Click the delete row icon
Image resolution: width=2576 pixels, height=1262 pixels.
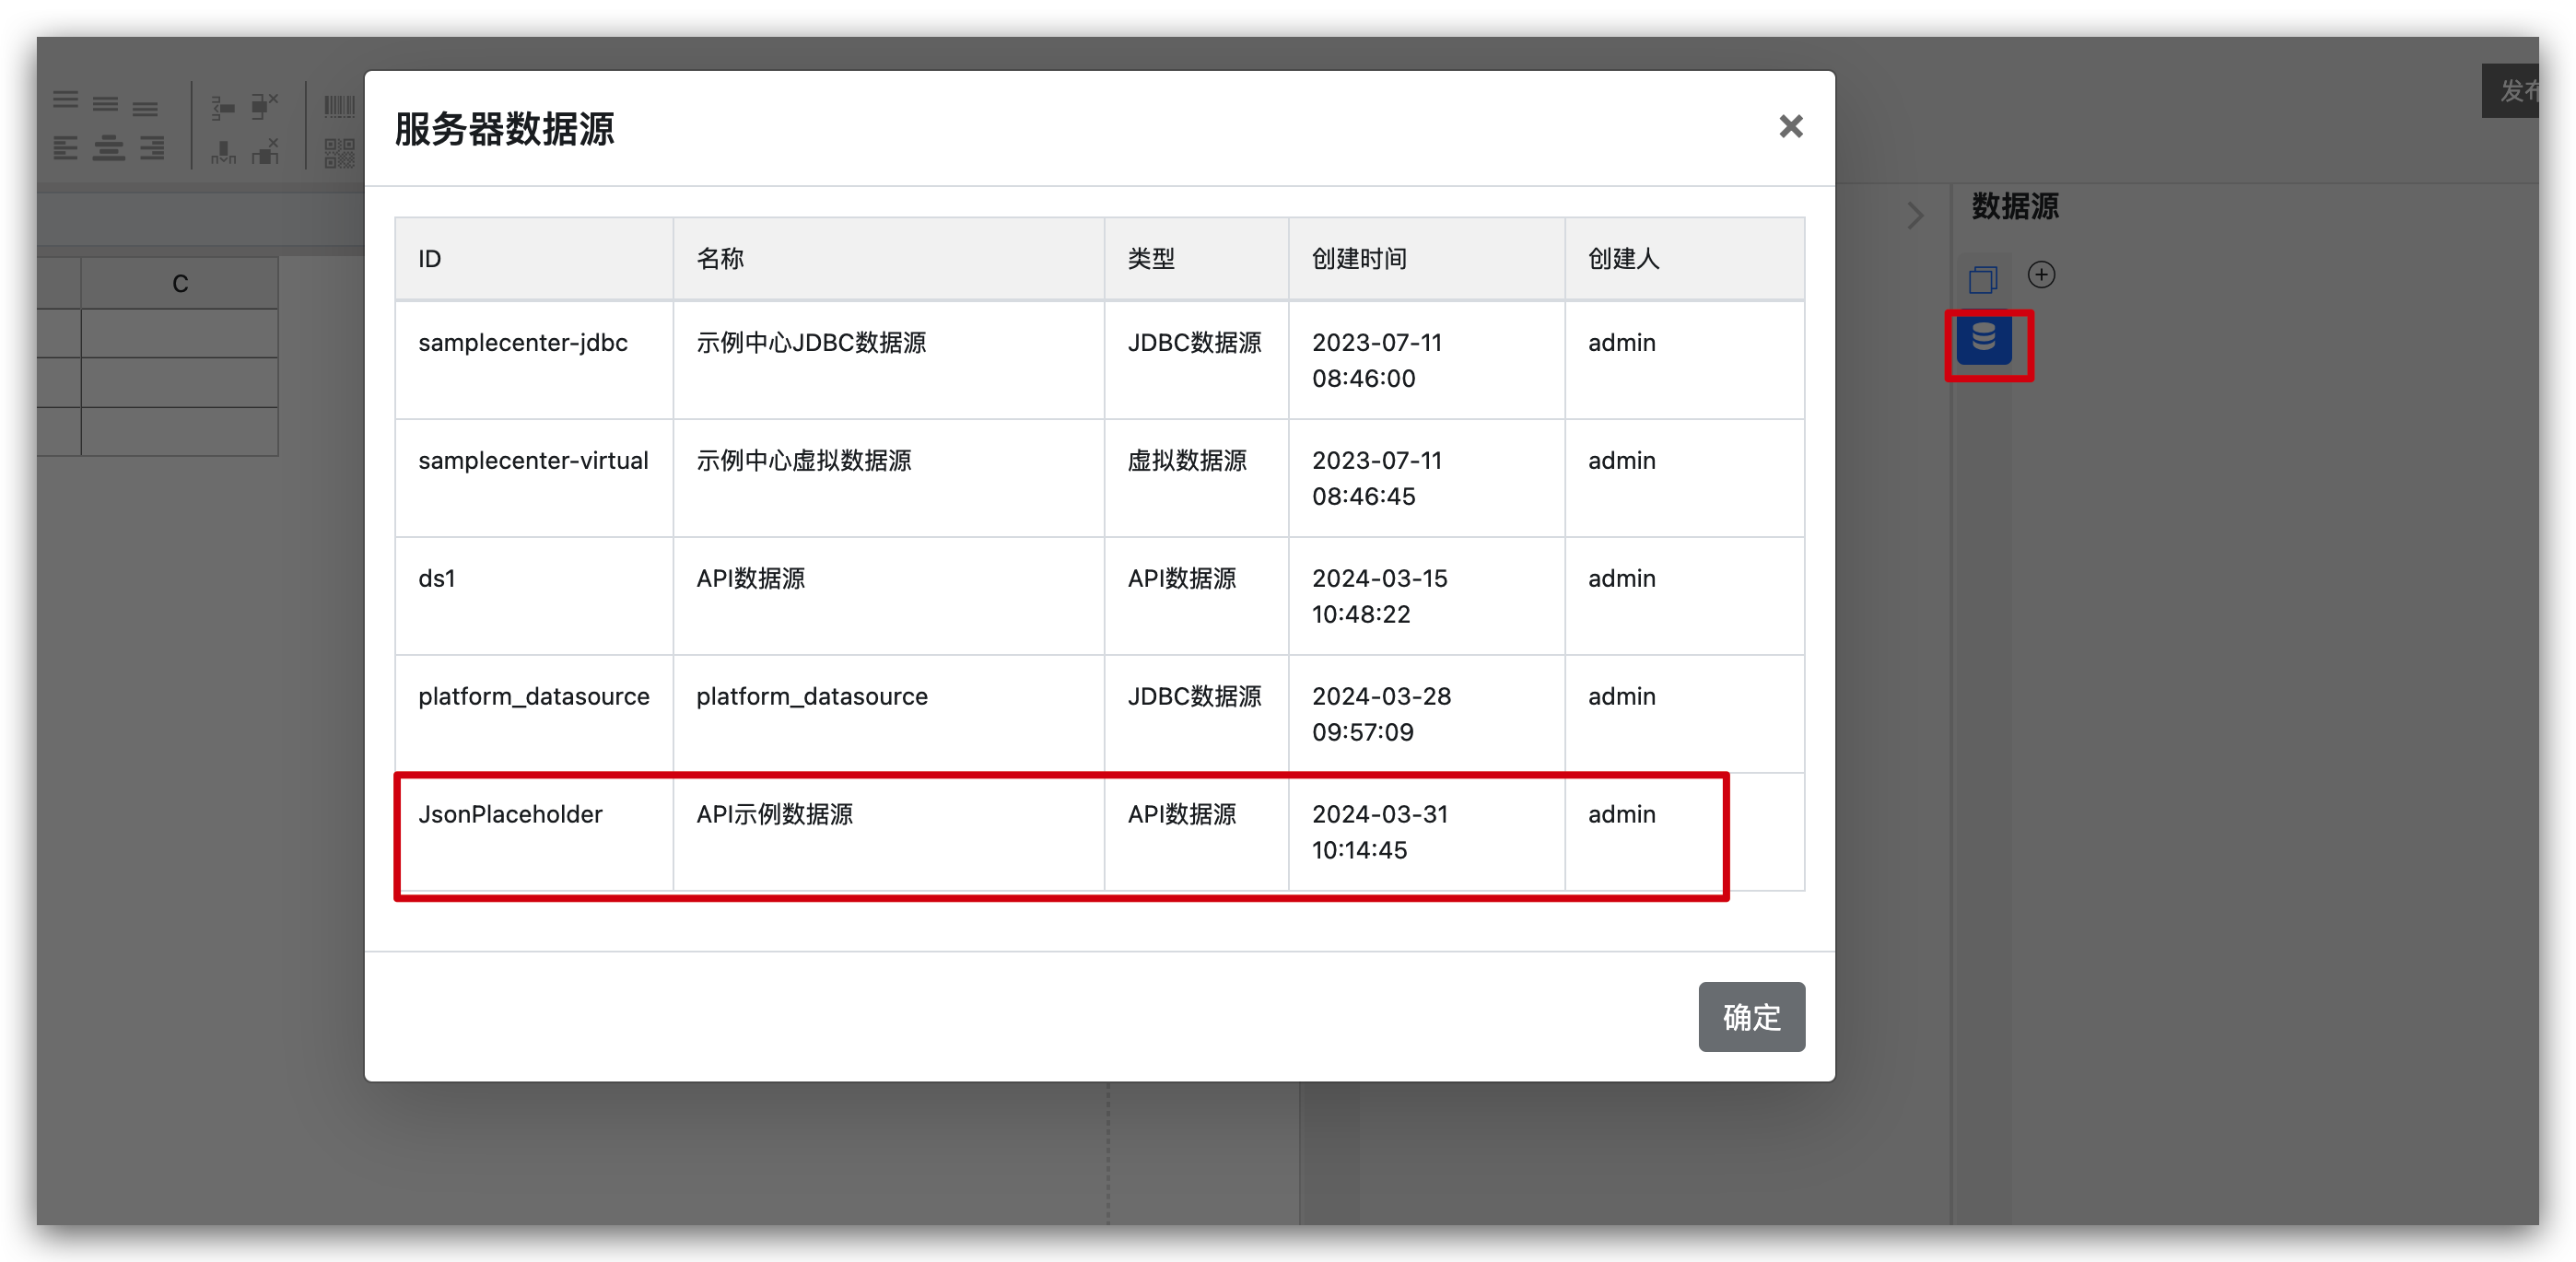[264, 105]
